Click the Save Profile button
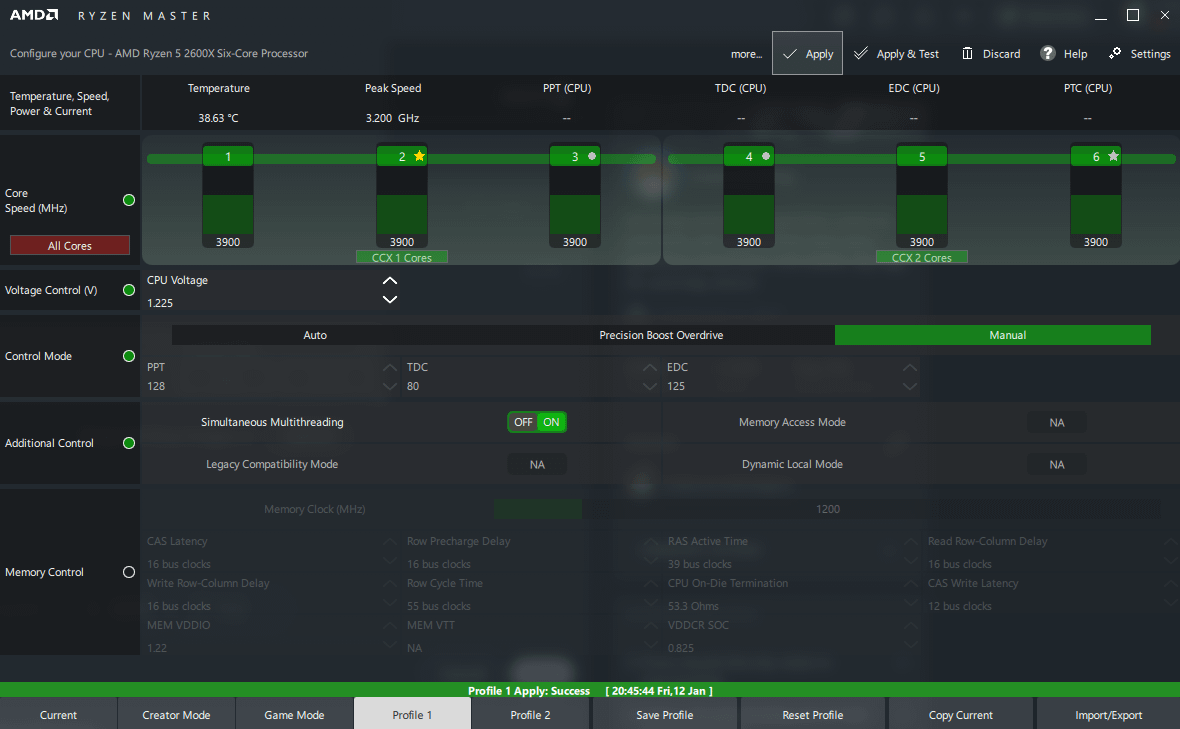Viewport: 1180px width, 729px height. (665, 715)
